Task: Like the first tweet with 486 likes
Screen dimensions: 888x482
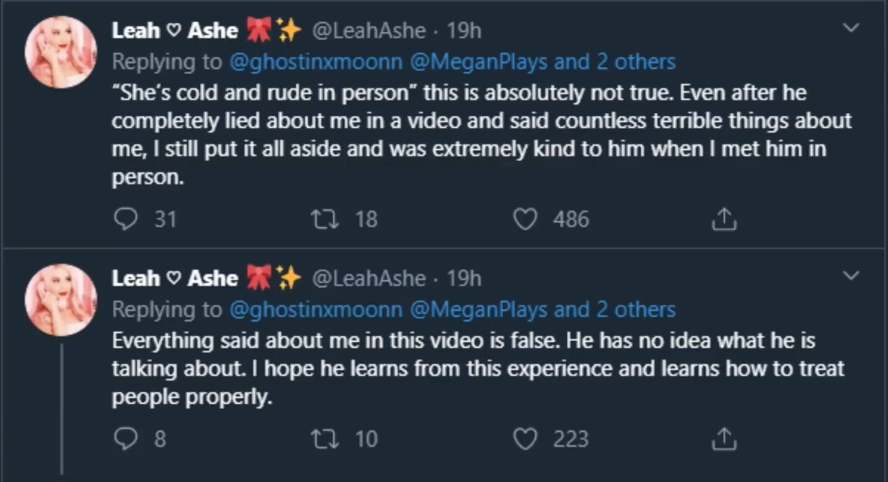Action: coord(526,219)
